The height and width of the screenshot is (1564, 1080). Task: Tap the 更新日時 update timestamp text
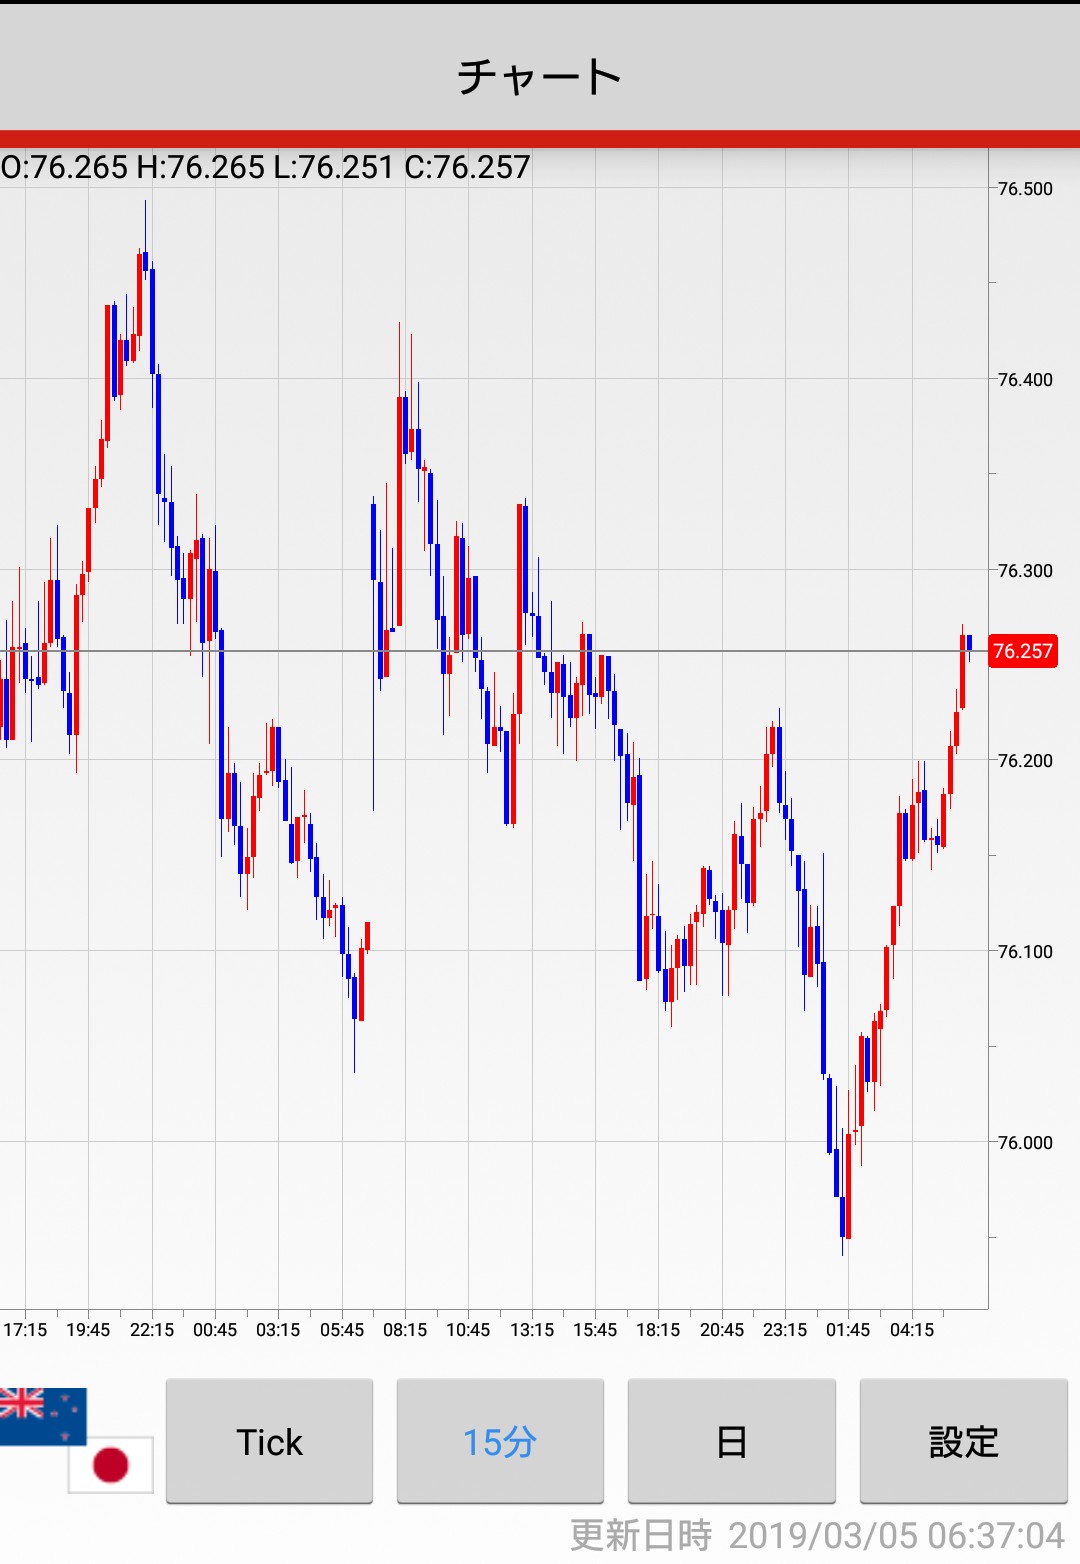click(x=817, y=1535)
